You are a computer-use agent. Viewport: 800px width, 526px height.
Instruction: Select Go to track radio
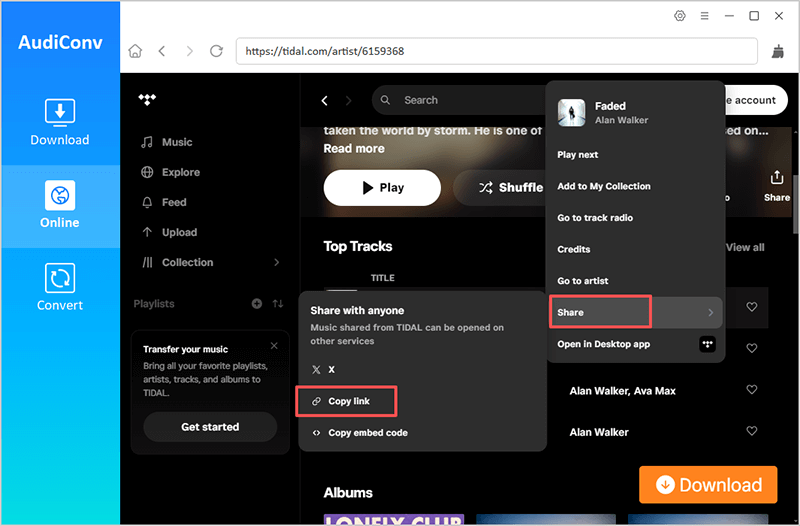click(x=595, y=218)
